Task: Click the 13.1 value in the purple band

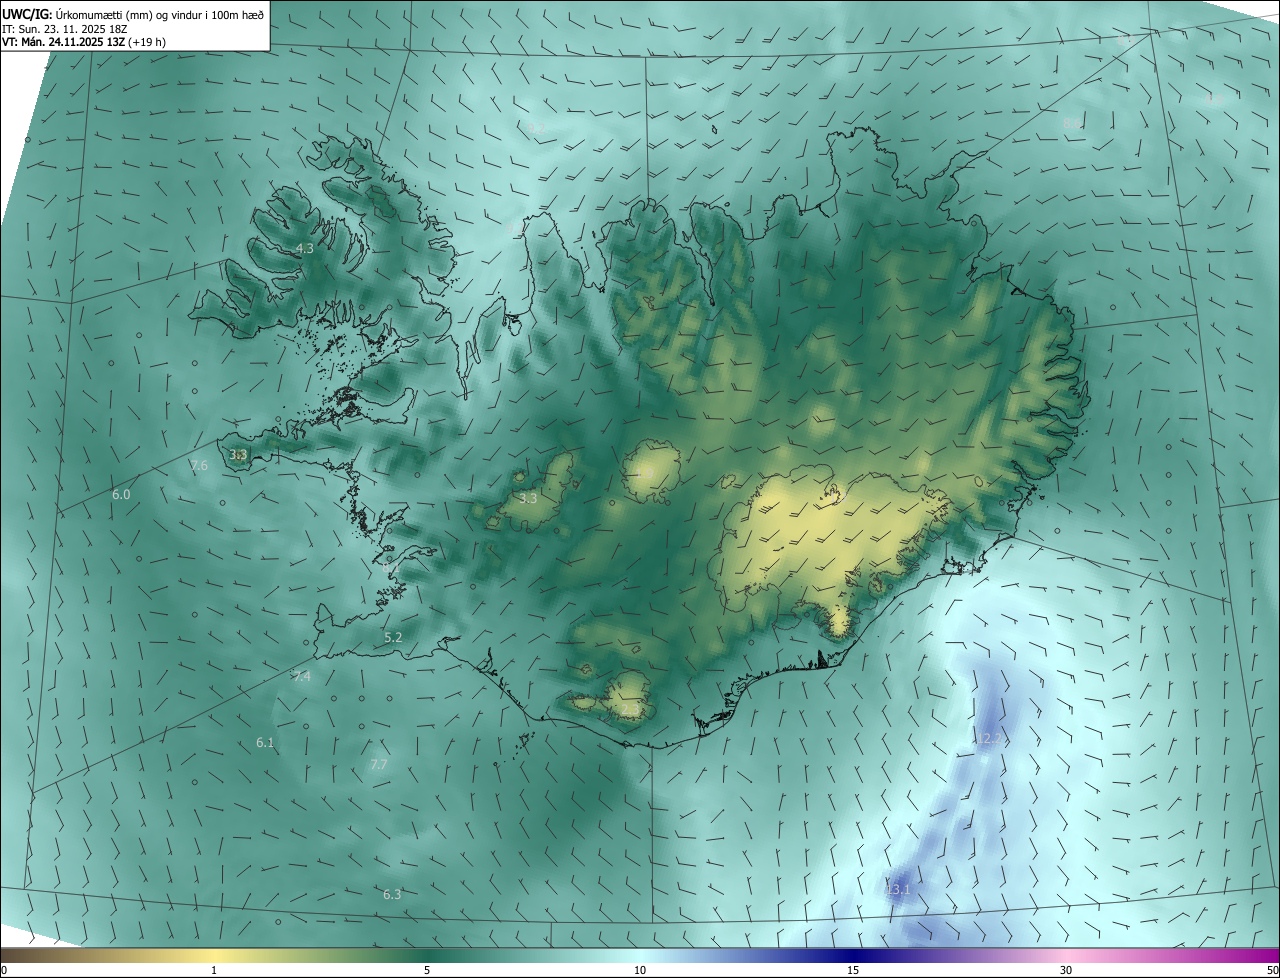Action: click(899, 889)
